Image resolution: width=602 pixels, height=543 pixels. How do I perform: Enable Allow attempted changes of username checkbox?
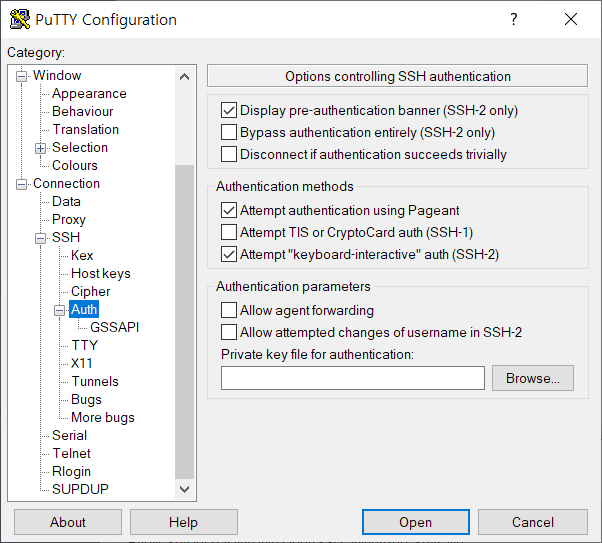pos(228,332)
